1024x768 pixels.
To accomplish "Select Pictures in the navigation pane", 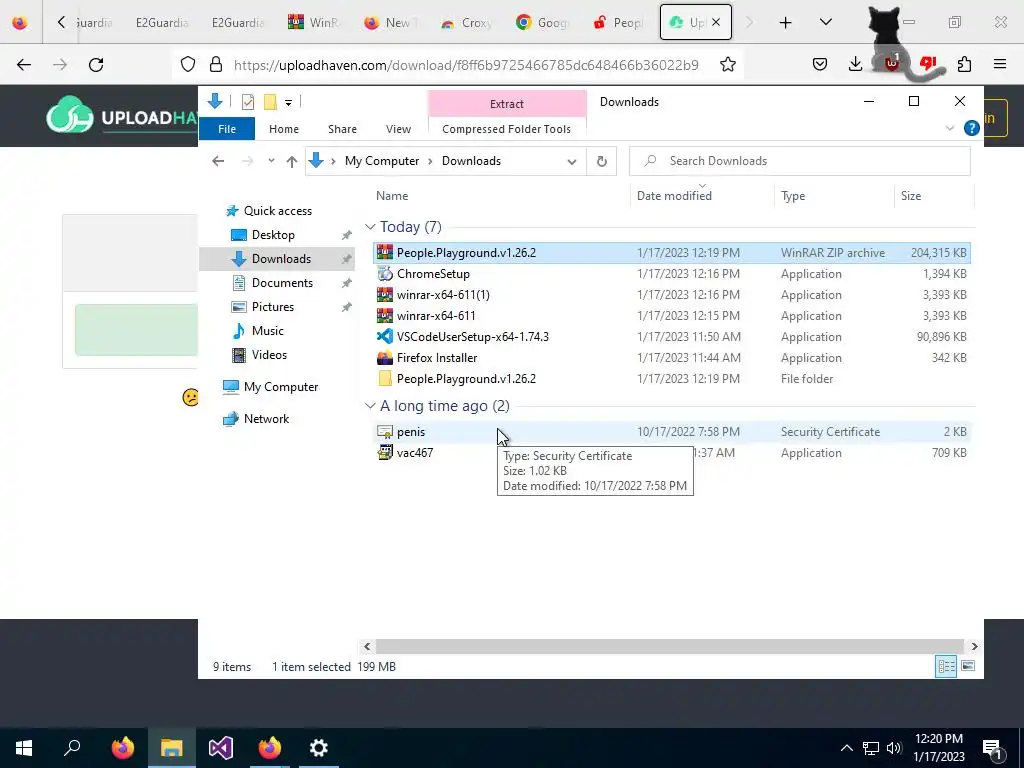I will pyautogui.click(x=272, y=307).
